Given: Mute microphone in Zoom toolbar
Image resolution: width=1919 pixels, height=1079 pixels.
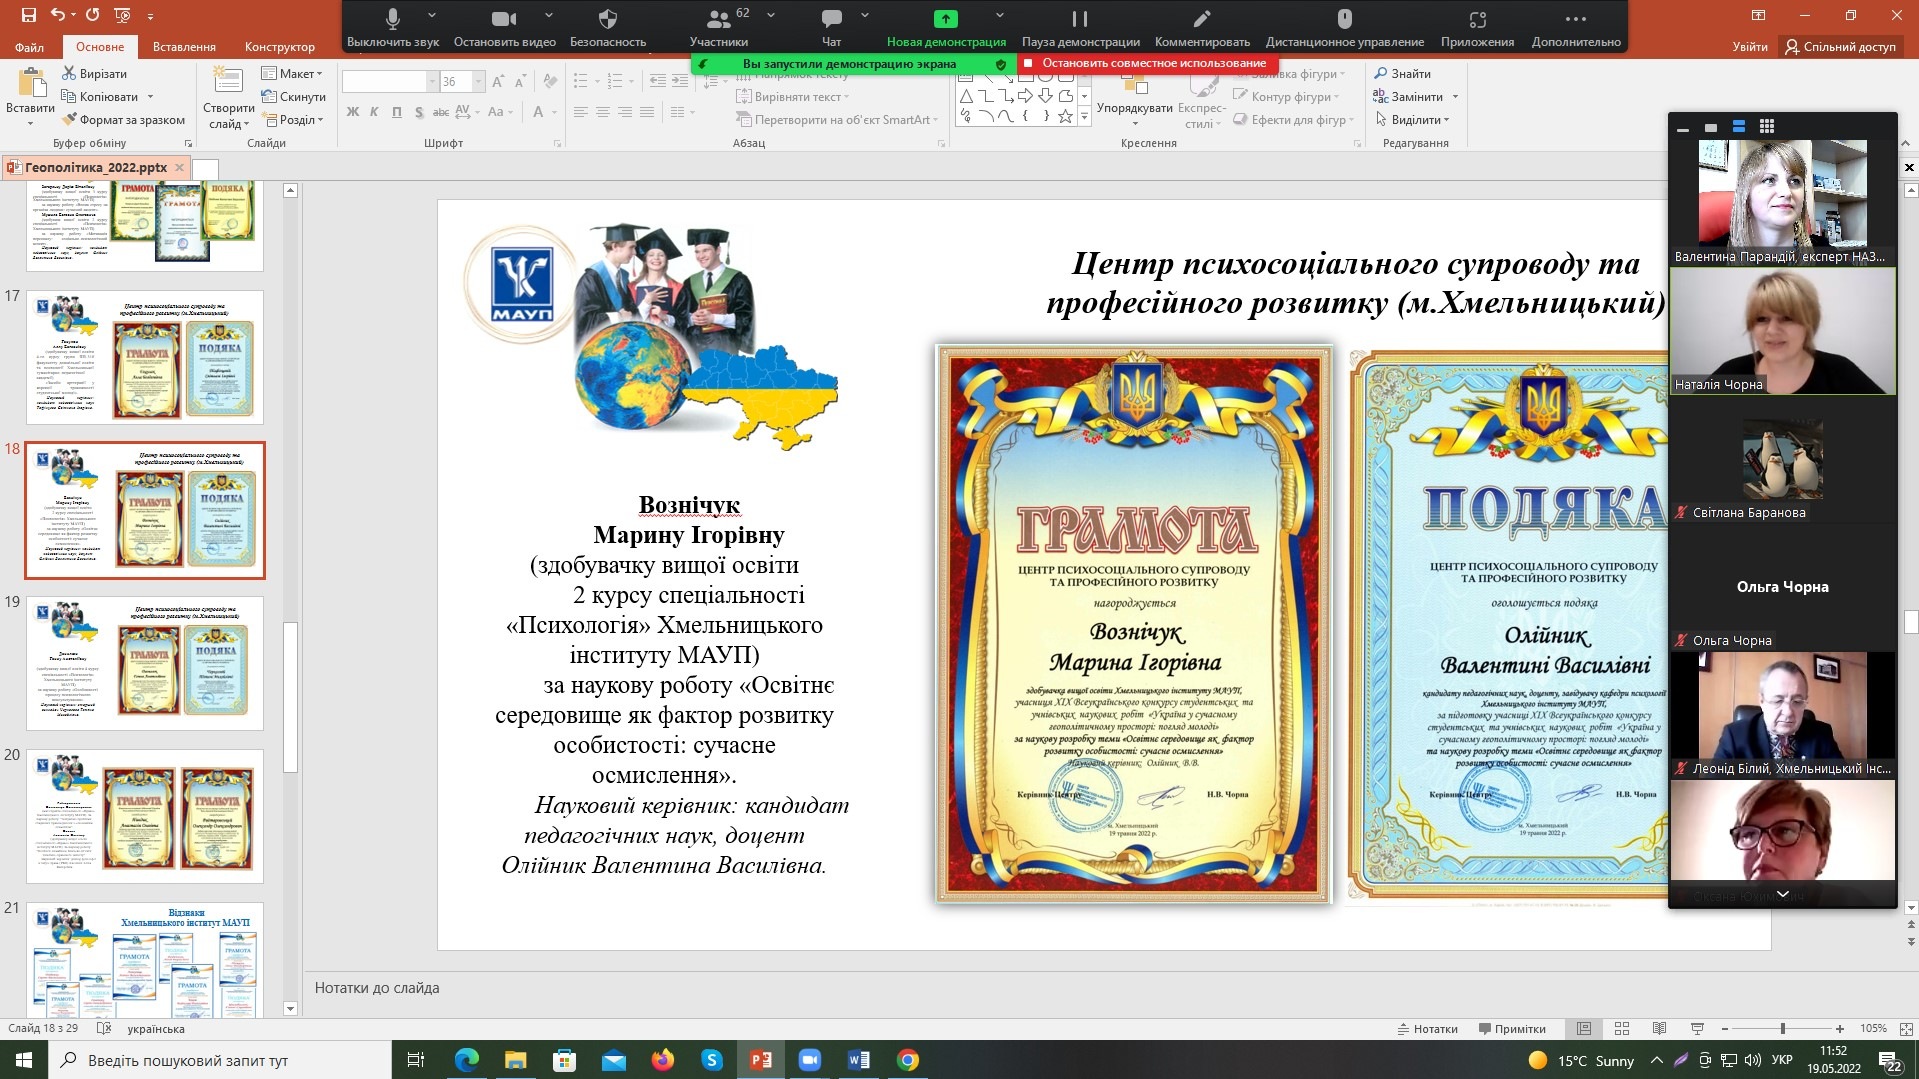Looking at the screenshot, I should (x=392, y=19).
